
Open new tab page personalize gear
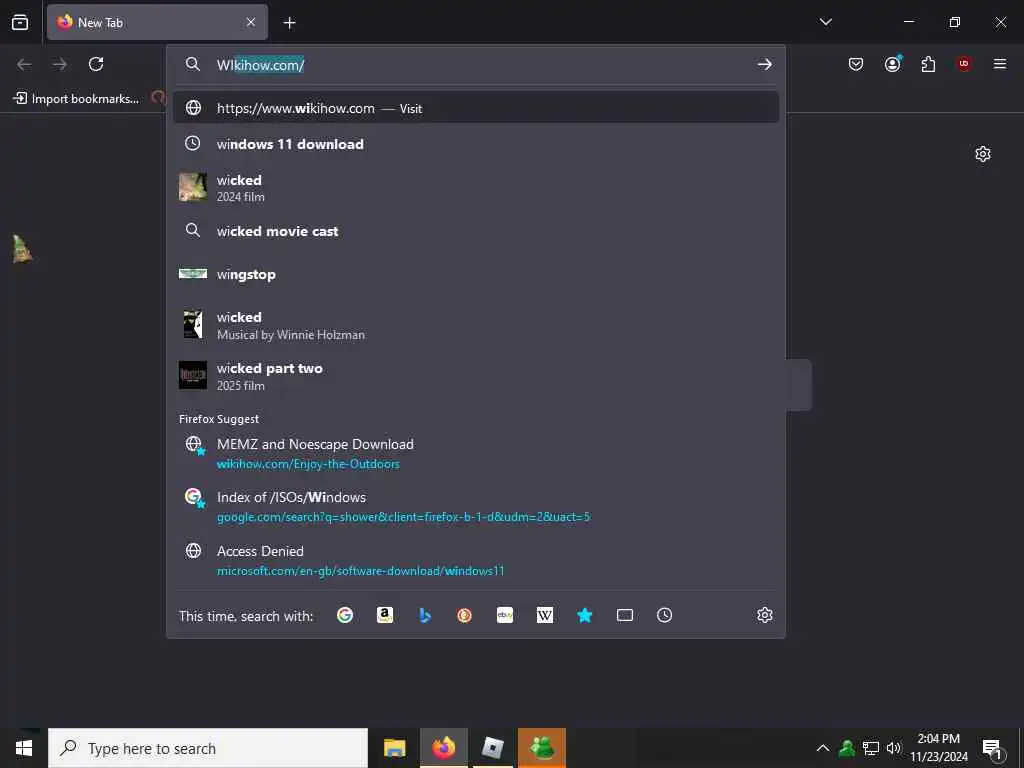[x=982, y=154]
